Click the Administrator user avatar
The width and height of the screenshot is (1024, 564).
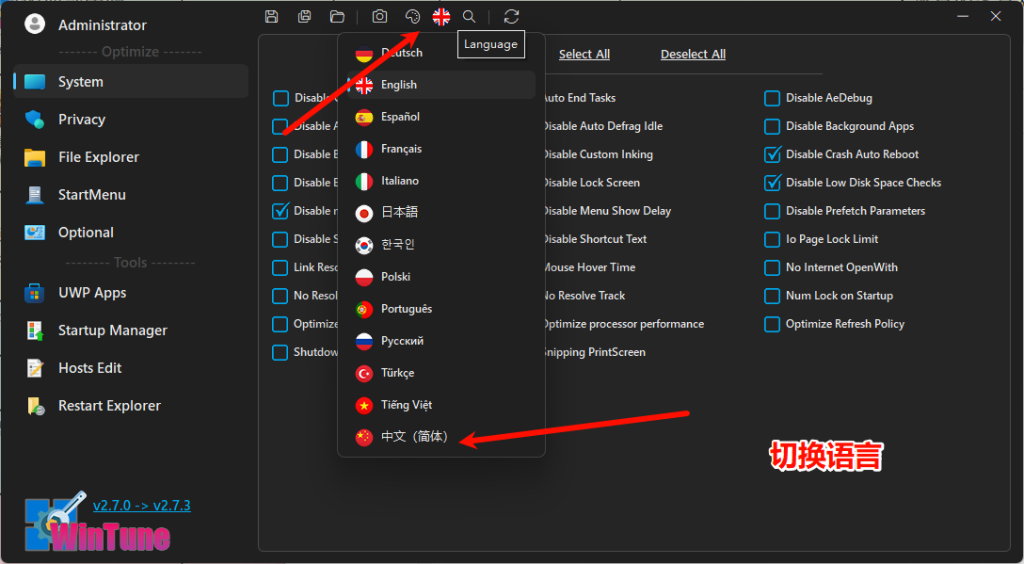[35, 24]
